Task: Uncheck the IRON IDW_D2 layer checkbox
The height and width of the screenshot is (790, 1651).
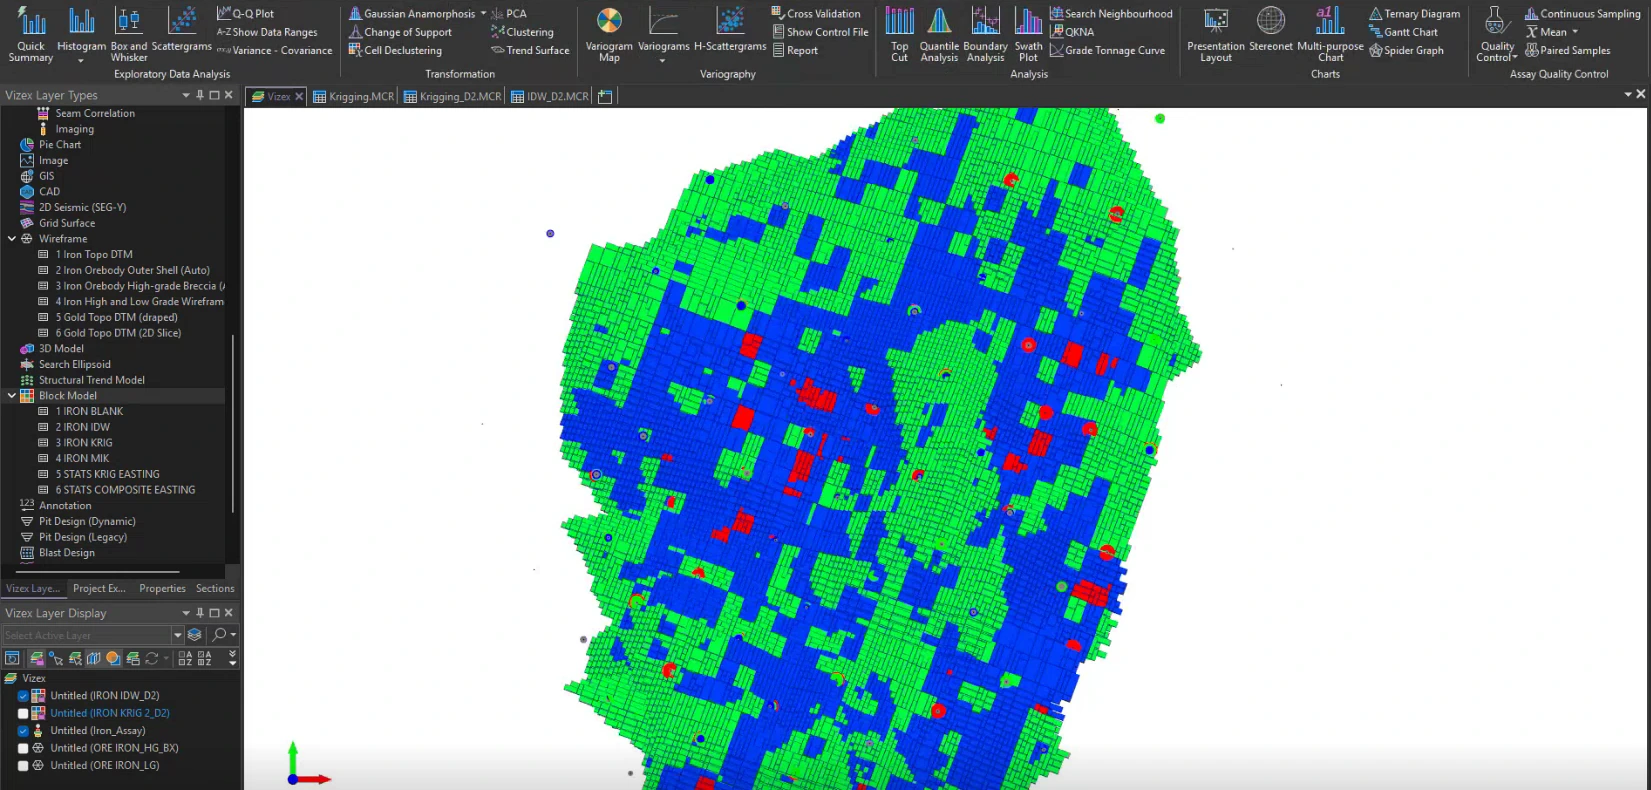Action: point(23,696)
